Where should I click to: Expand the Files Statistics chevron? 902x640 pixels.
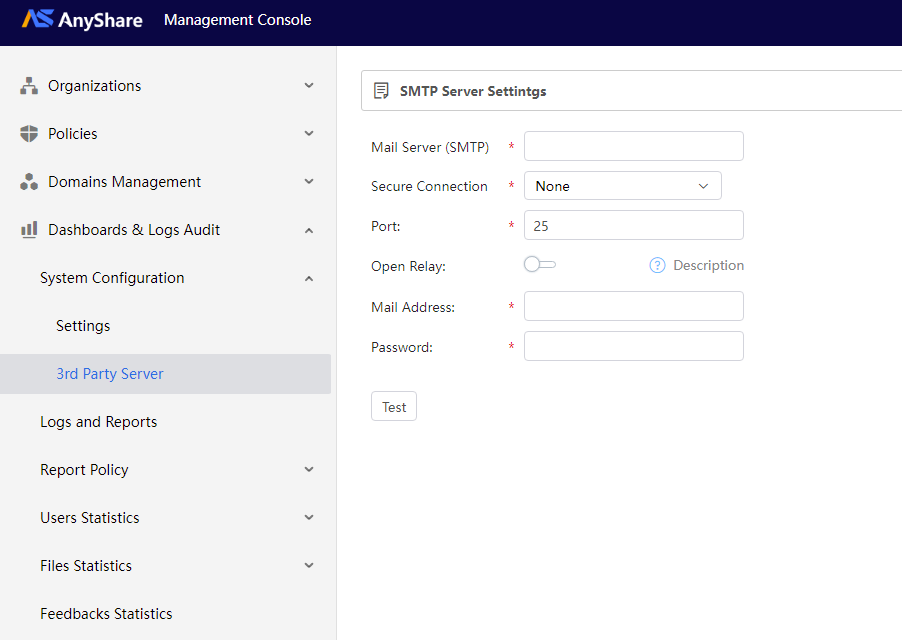[x=309, y=566]
